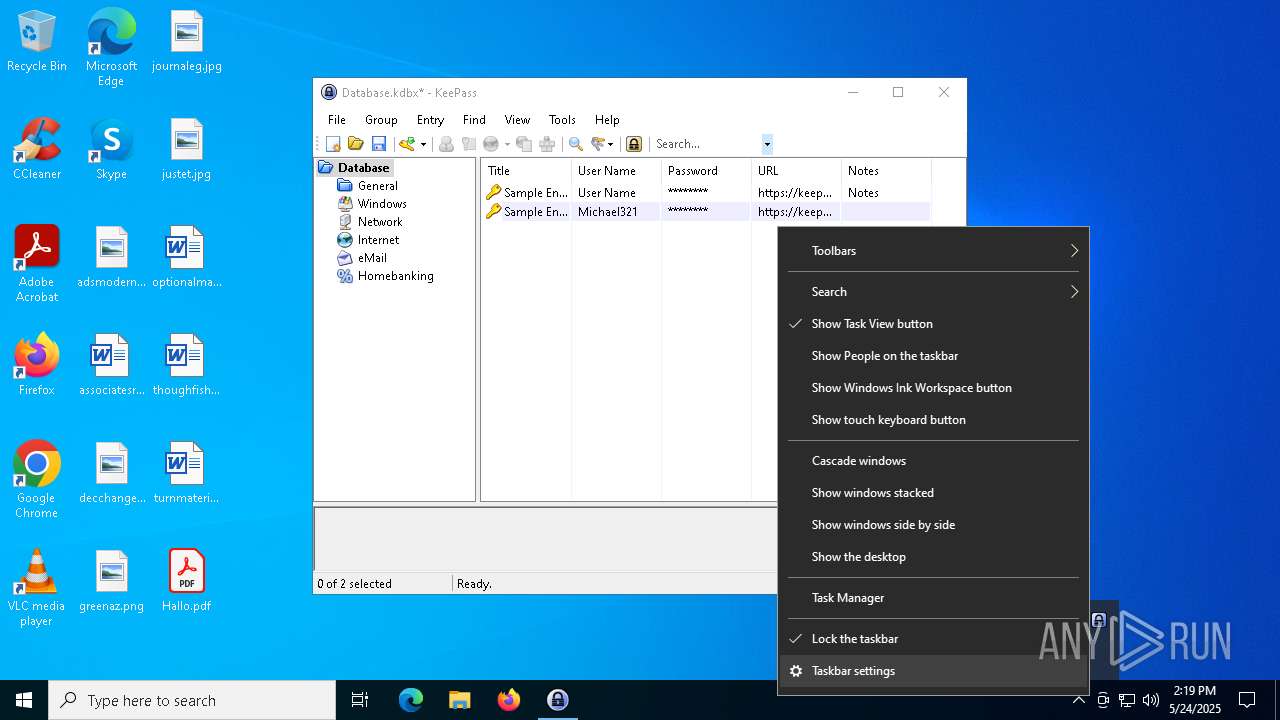Open the notification center icon
This screenshot has height=720, width=1280.
pos(1247,700)
